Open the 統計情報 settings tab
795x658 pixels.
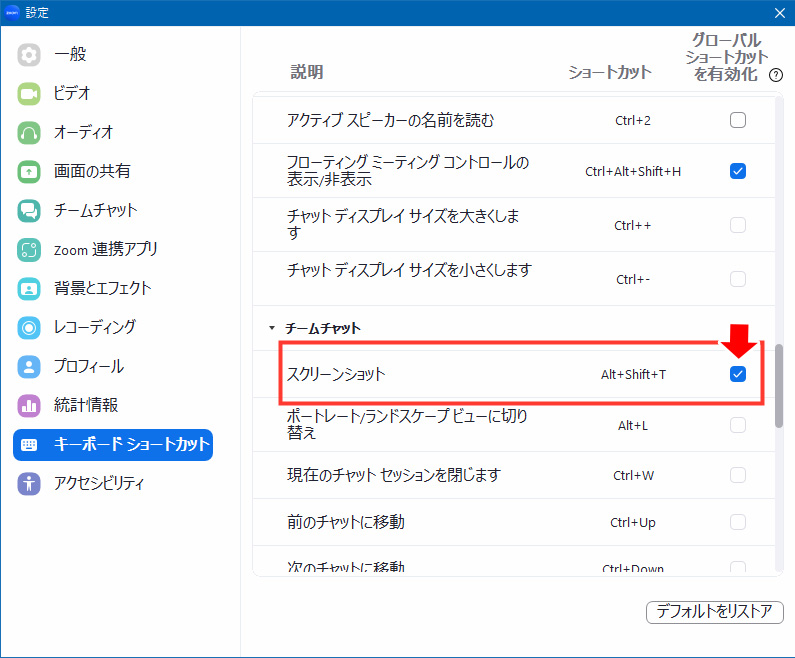[x=85, y=405]
